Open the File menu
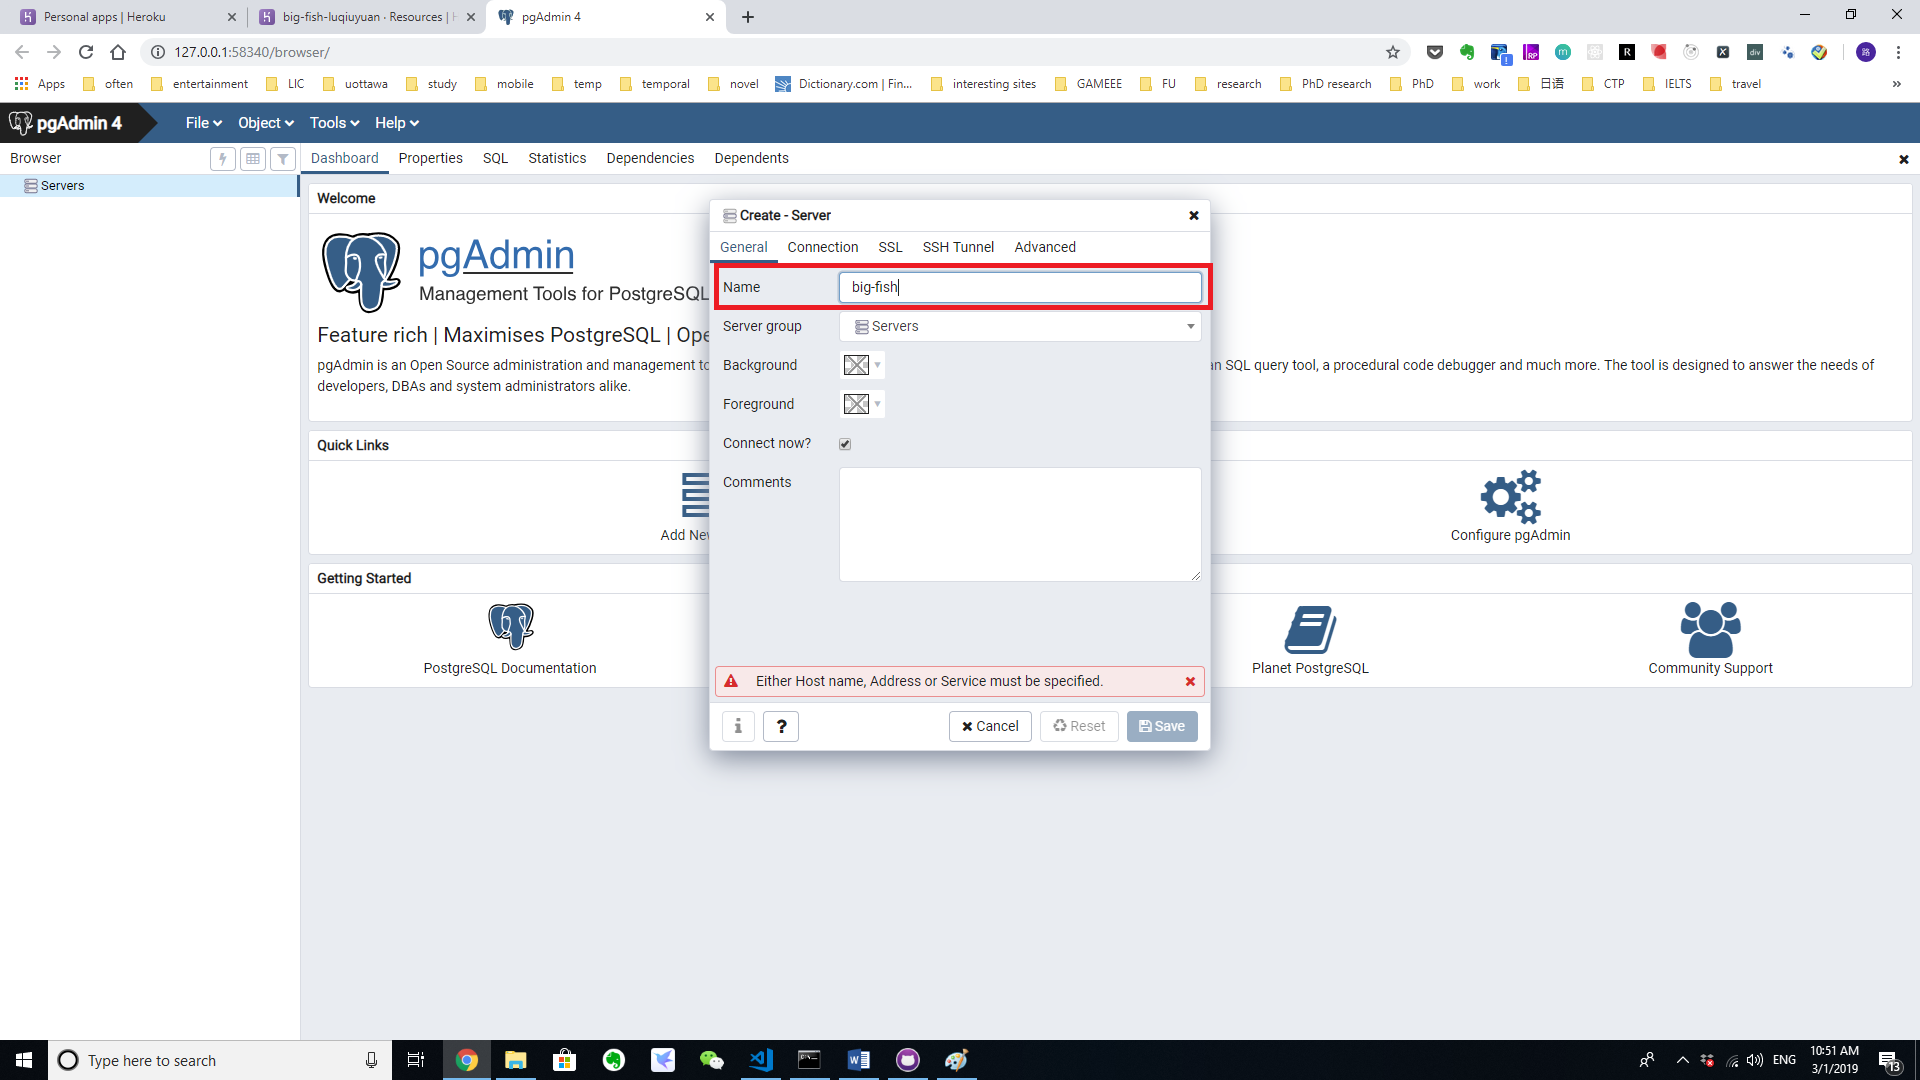1920x1080 pixels. click(203, 123)
